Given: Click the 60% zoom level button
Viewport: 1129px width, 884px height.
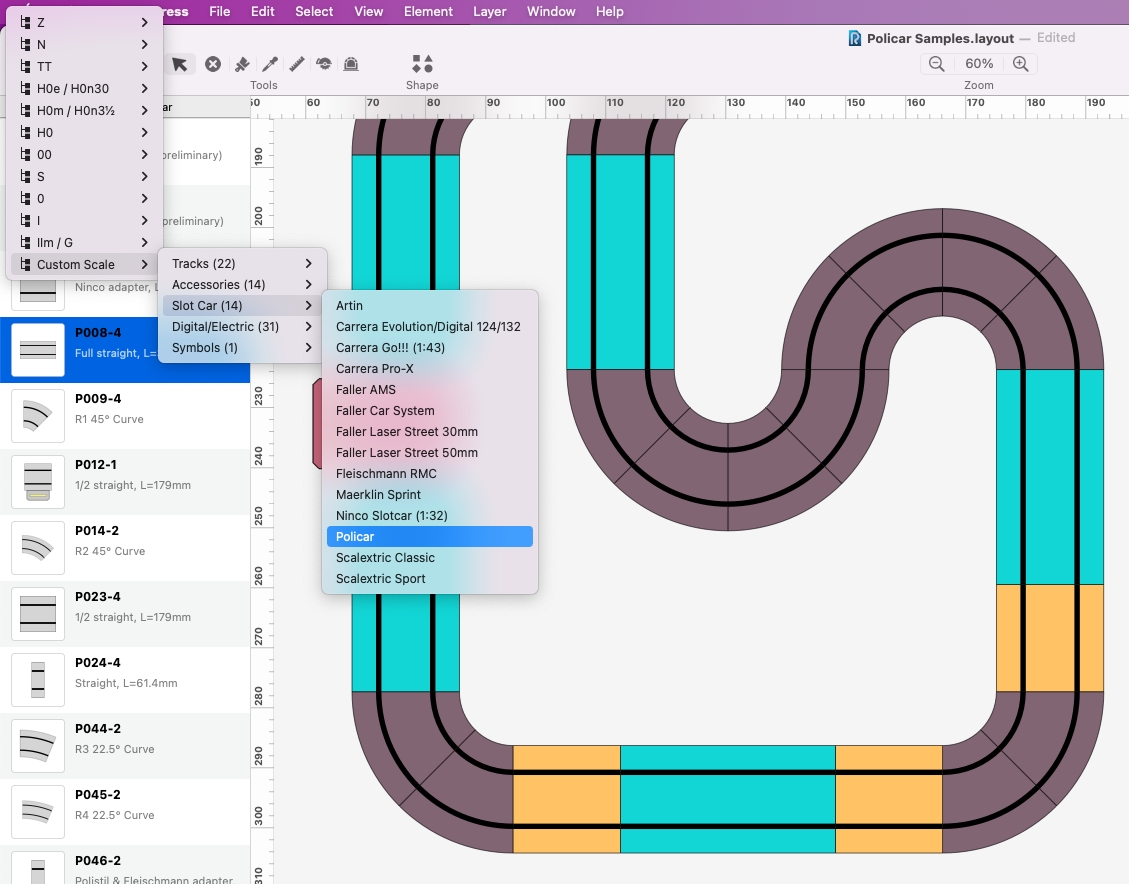Looking at the screenshot, I should click(x=979, y=64).
